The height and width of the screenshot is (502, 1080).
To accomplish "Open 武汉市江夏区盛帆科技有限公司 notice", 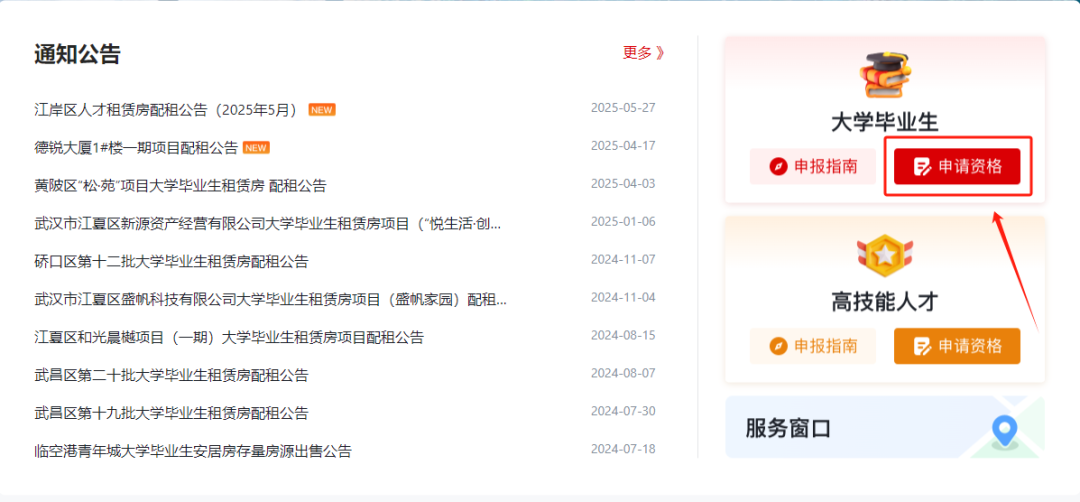I will coord(270,299).
